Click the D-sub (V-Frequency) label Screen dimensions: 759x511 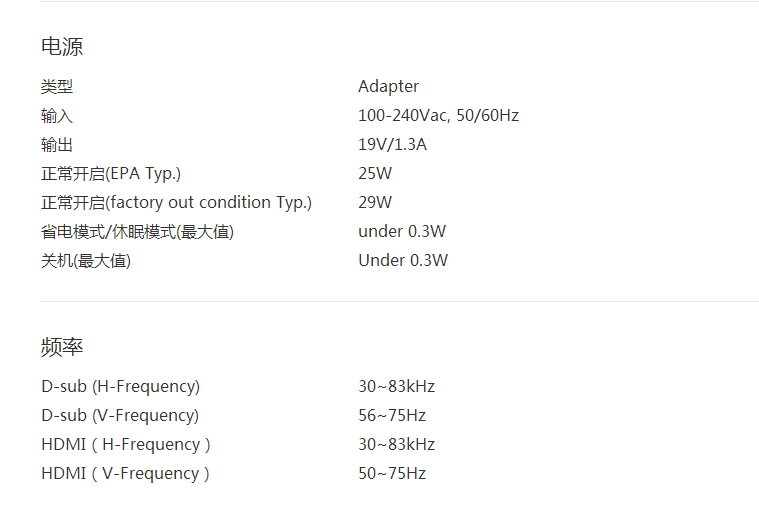click(x=120, y=415)
